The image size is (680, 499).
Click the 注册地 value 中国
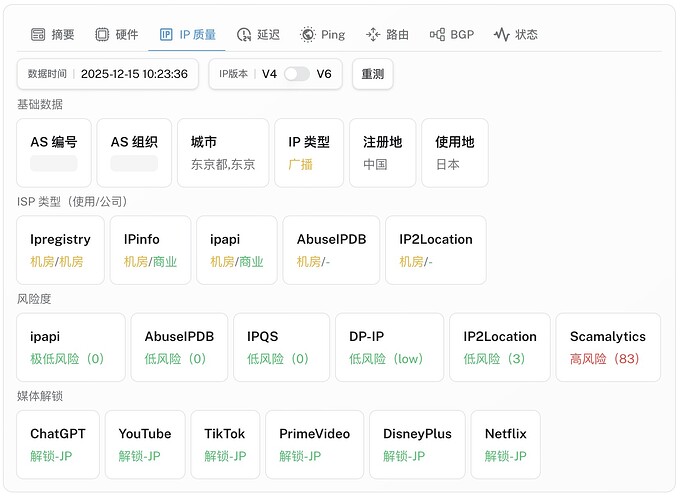click(x=375, y=165)
